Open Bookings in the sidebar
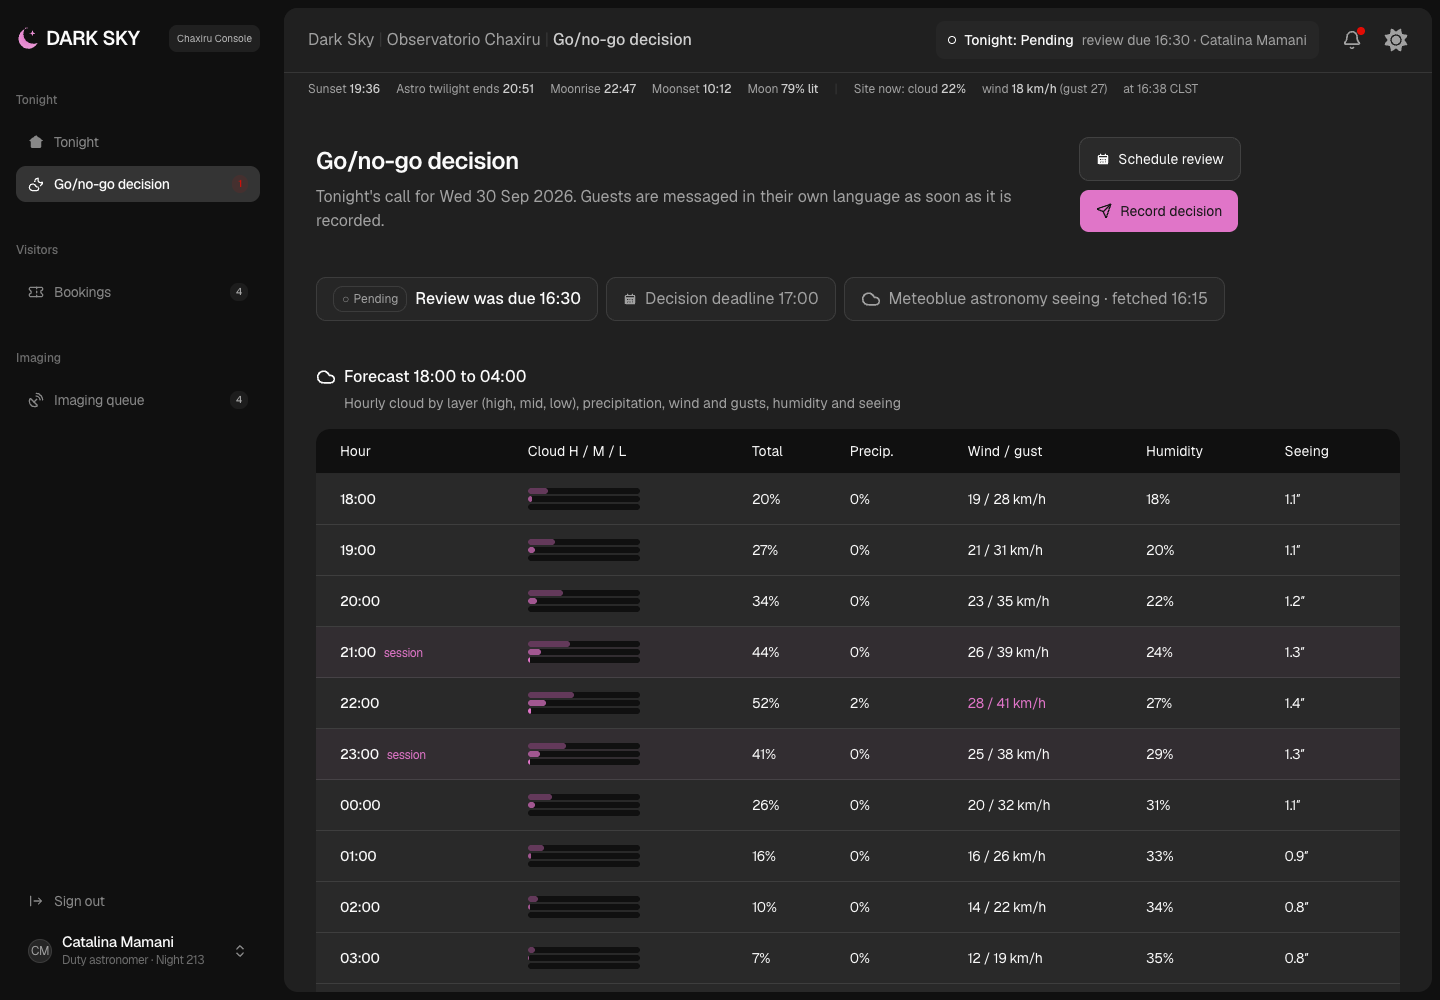Viewport: 1440px width, 1000px height. (138, 292)
